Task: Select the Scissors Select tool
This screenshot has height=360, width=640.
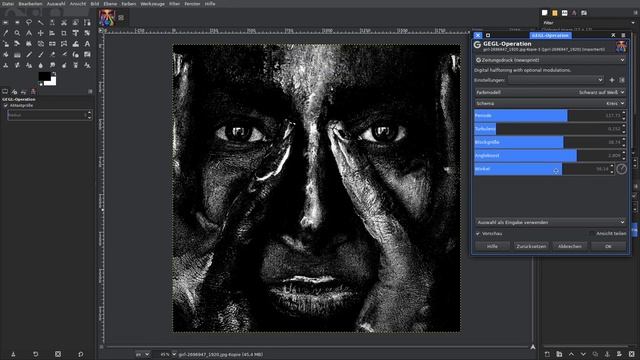Action: click(64, 22)
